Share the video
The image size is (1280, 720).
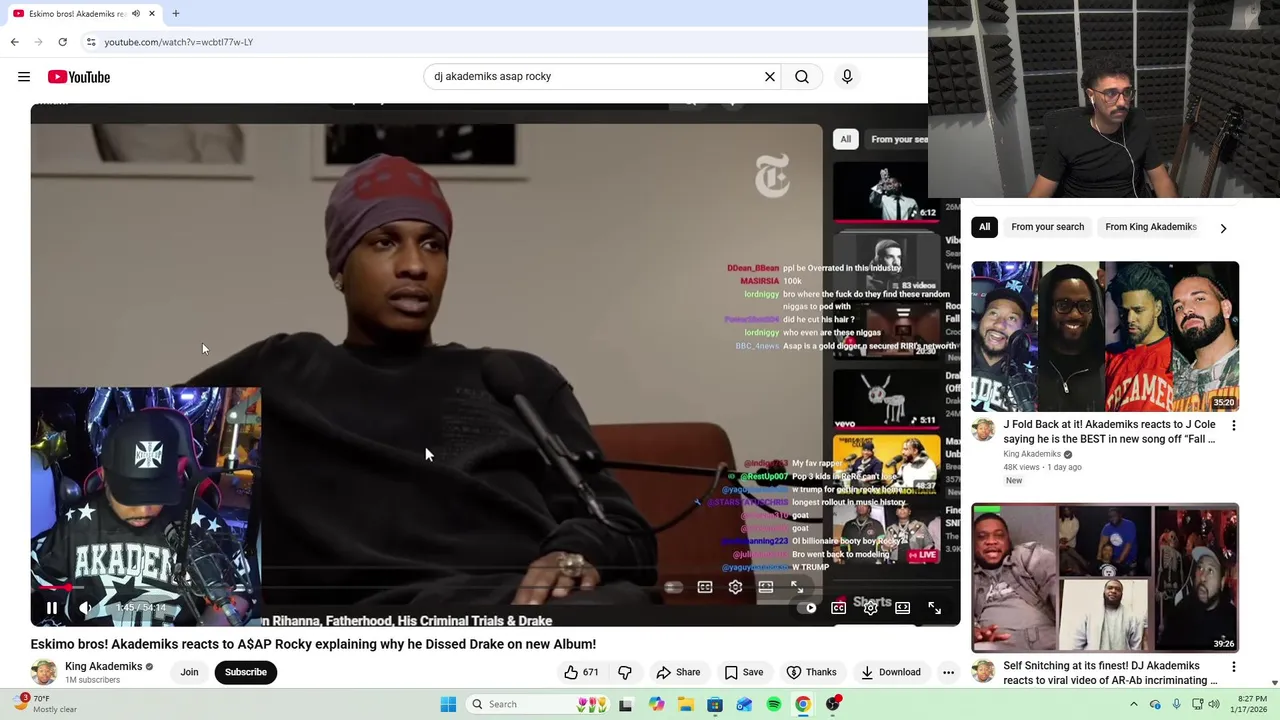pyautogui.click(x=678, y=672)
